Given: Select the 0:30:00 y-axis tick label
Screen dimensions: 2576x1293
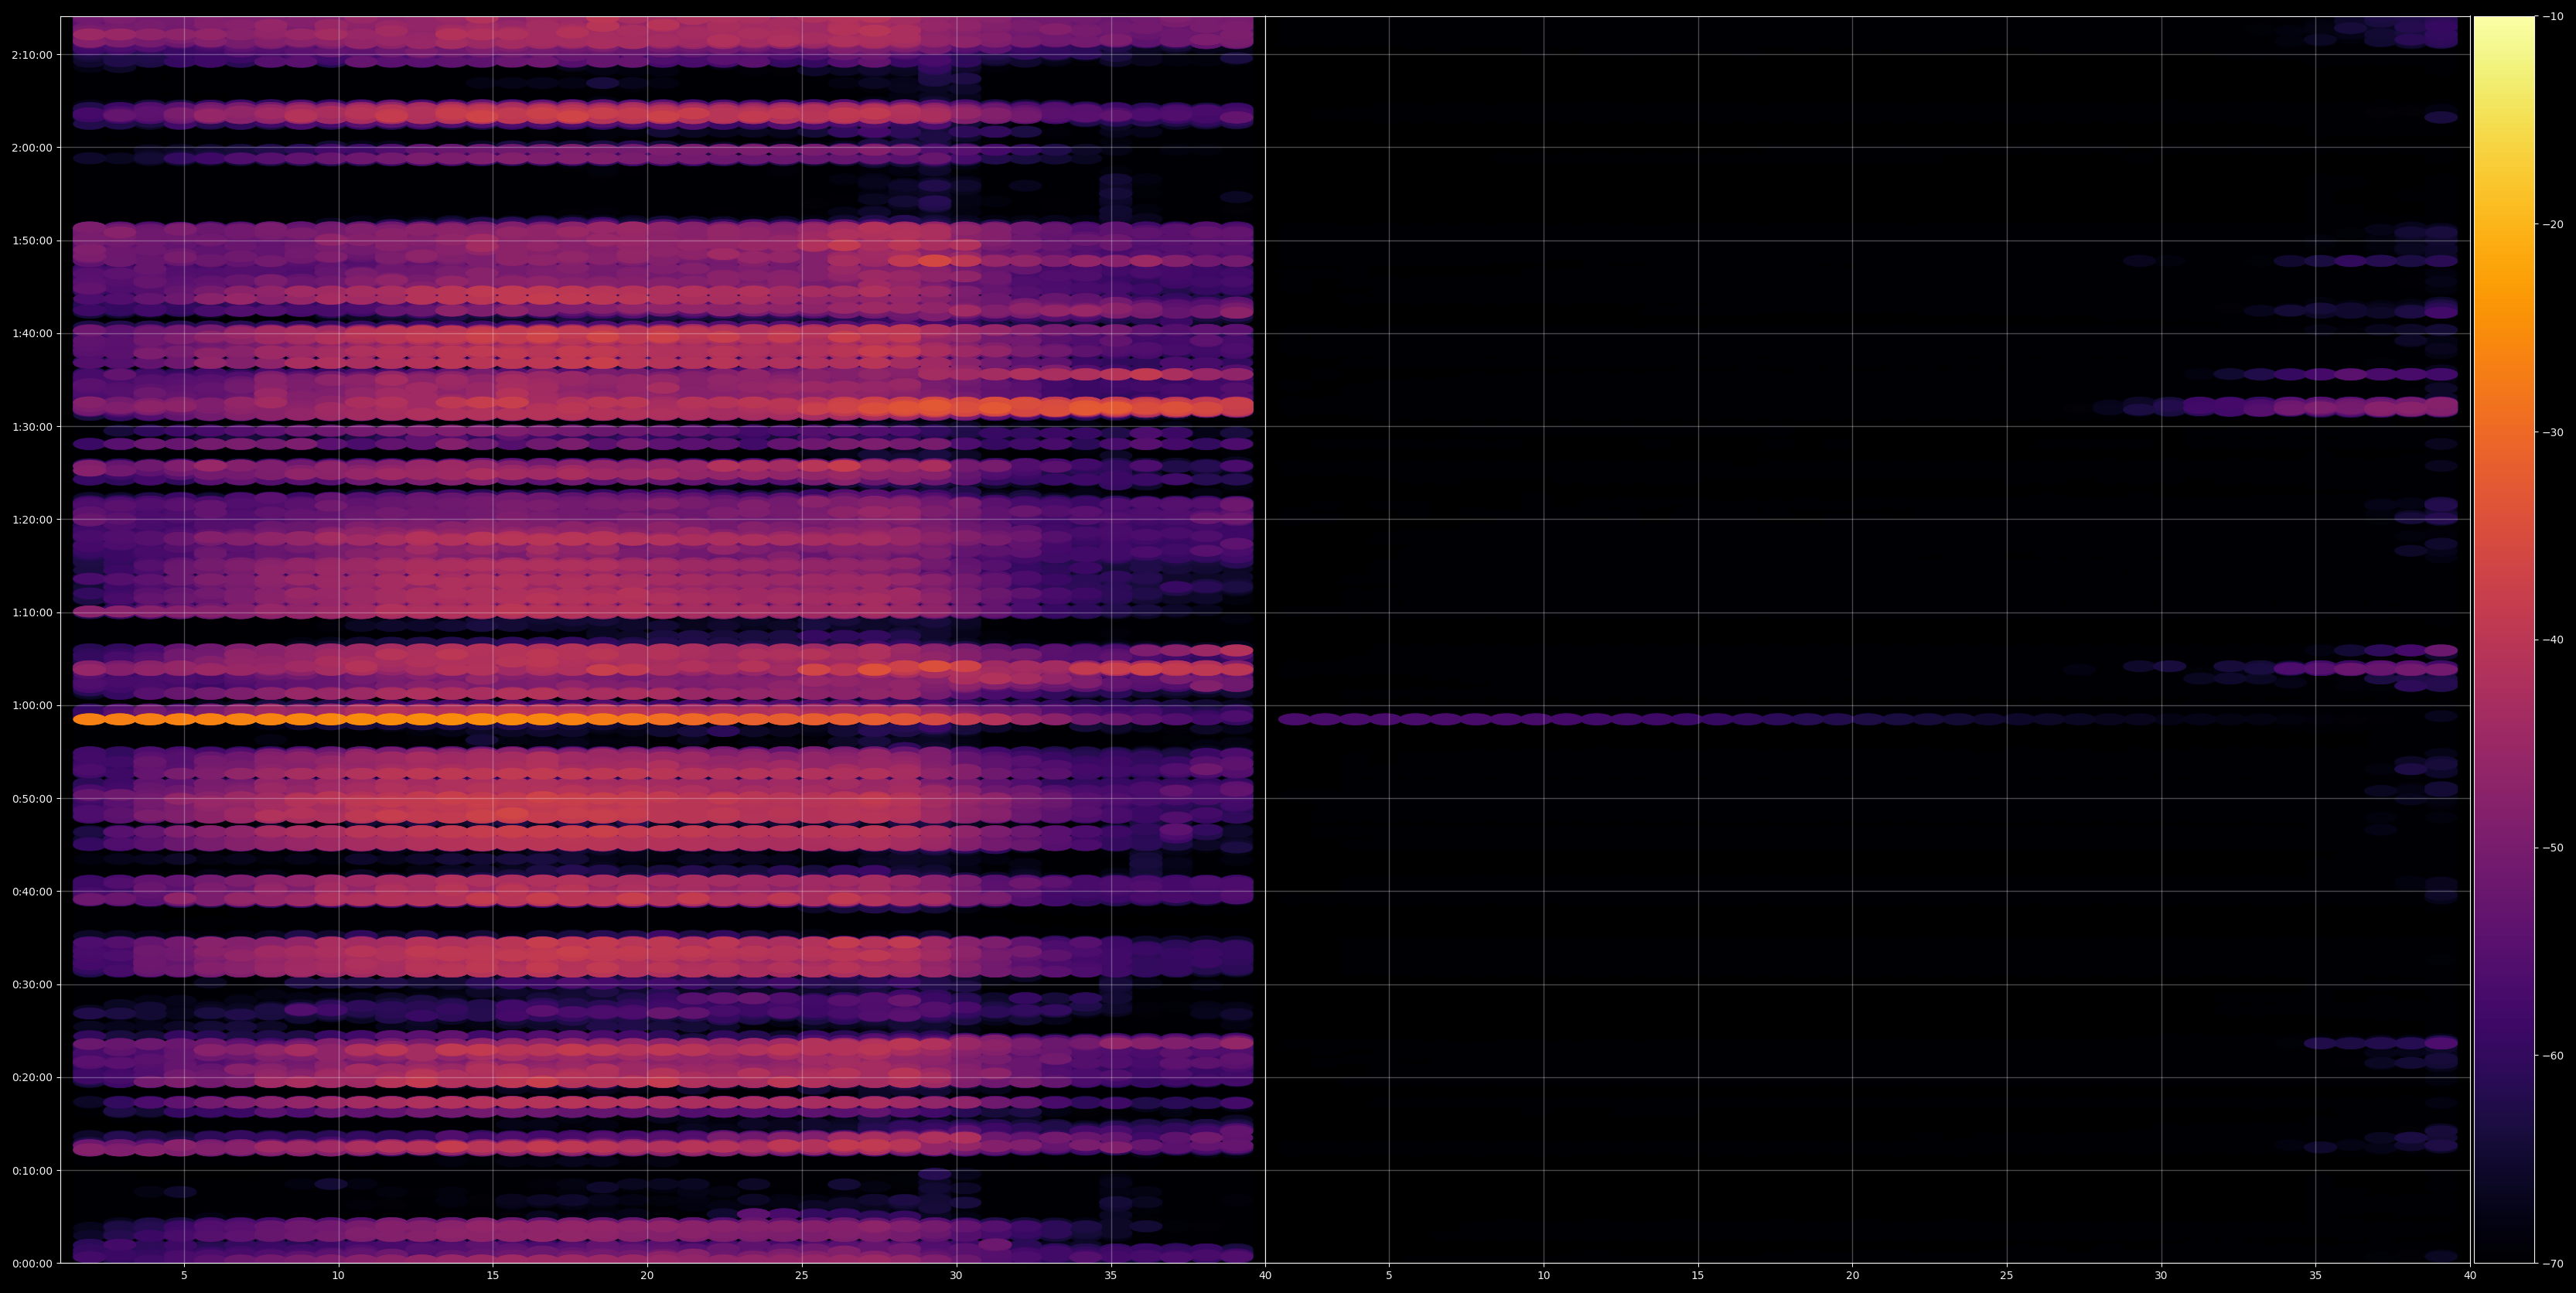Looking at the screenshot, I should coord(32,985).
